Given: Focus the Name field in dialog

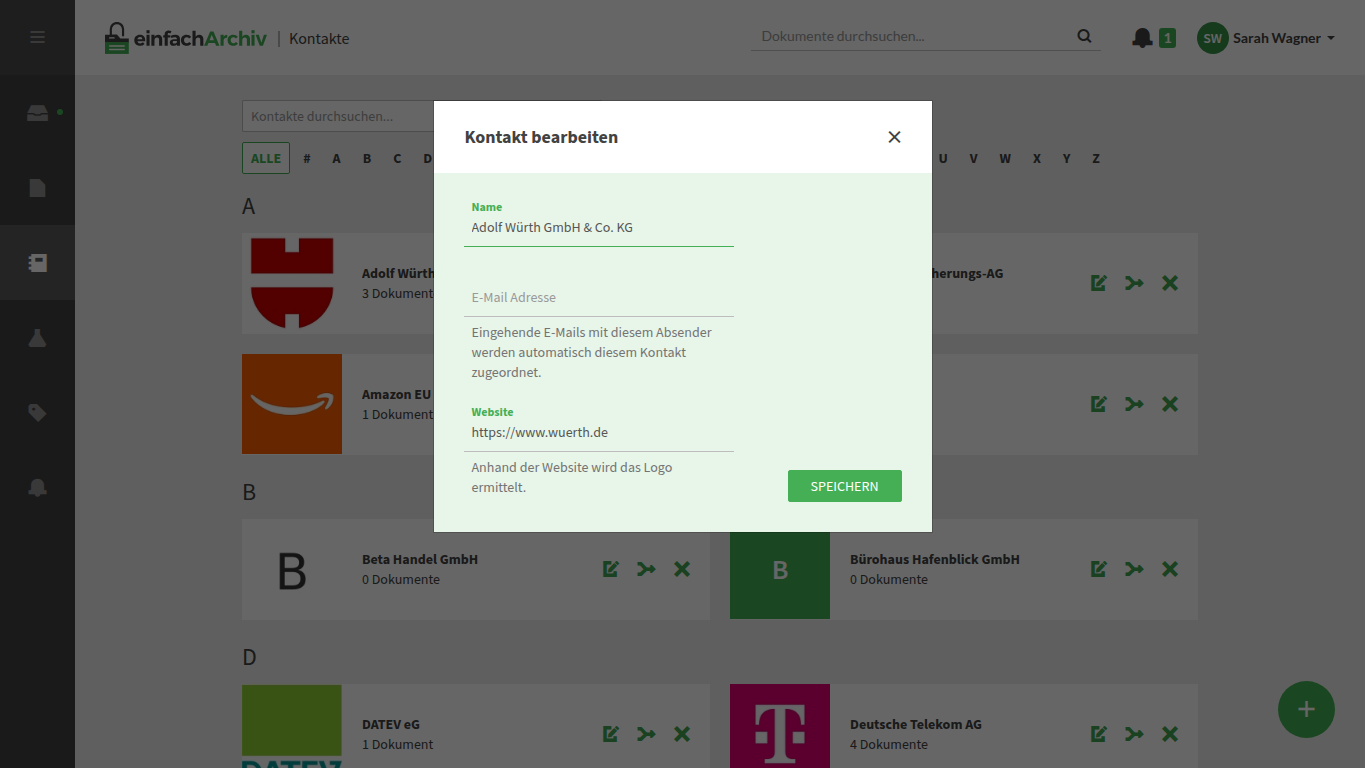Looking at the screenshot, I should (x=599, y=228).
